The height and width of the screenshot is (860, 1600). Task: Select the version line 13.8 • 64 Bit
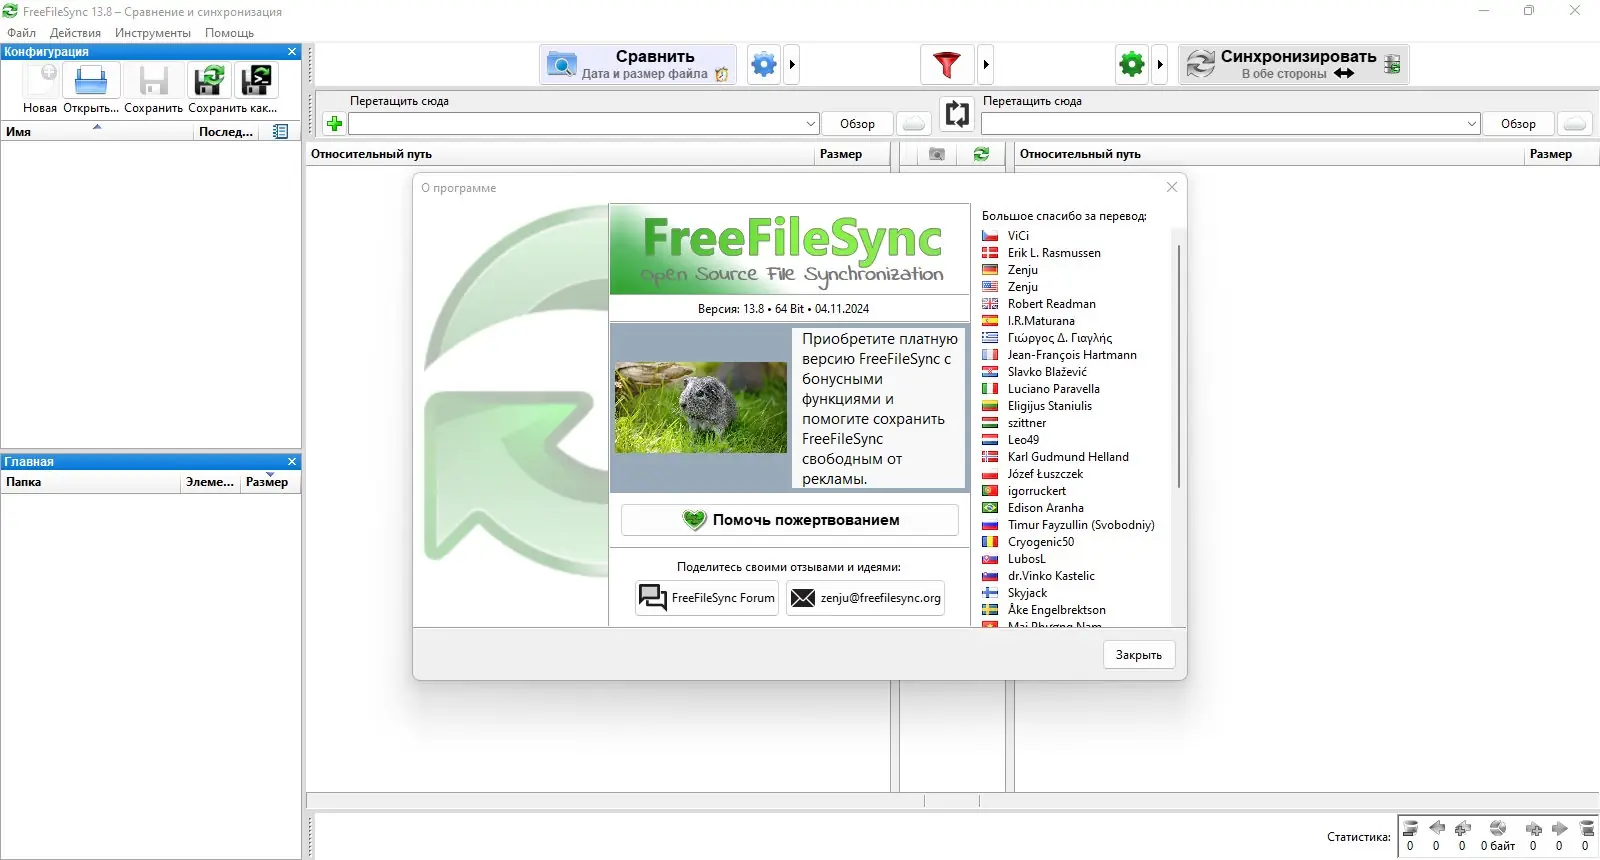point(783,309)
